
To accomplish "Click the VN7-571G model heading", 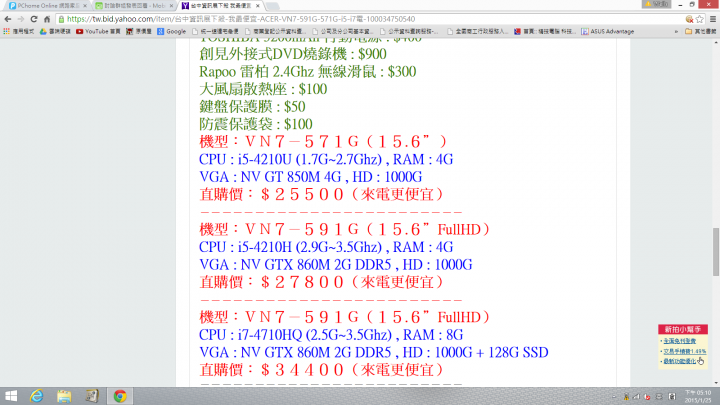I will pyautogui.click(x=323, y=141).
